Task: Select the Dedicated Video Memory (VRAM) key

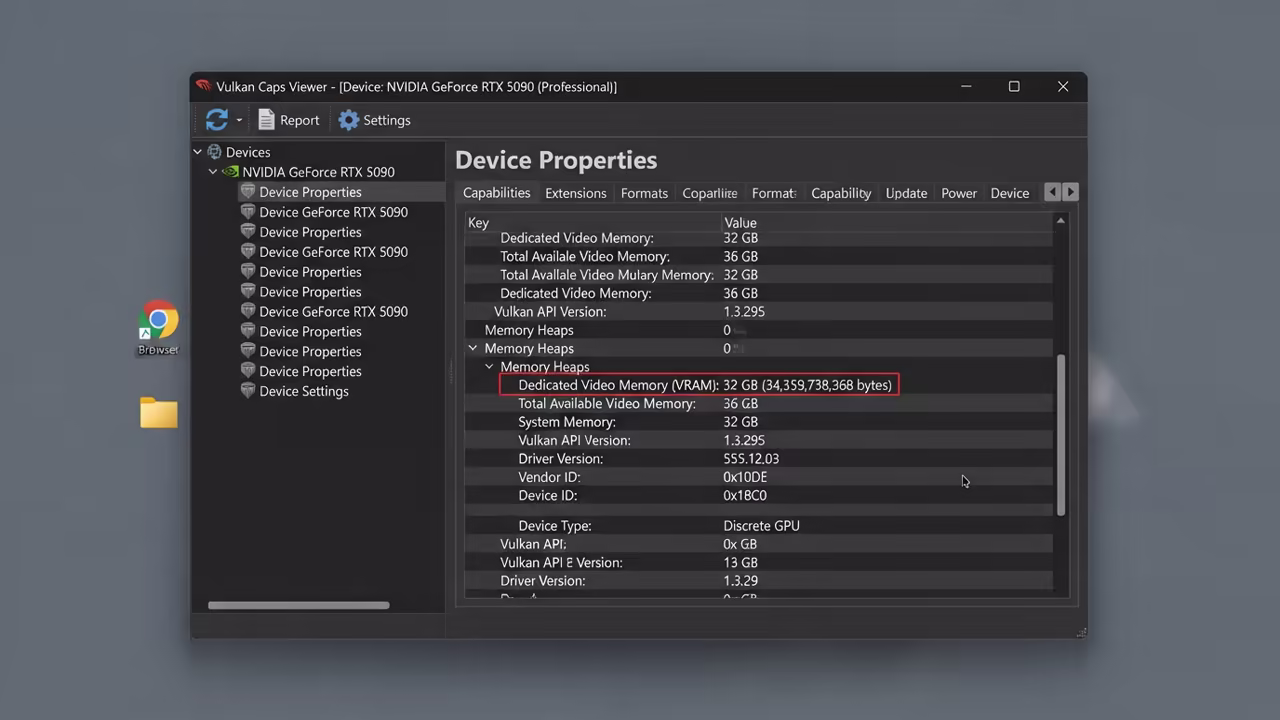Action: [618, 385]
